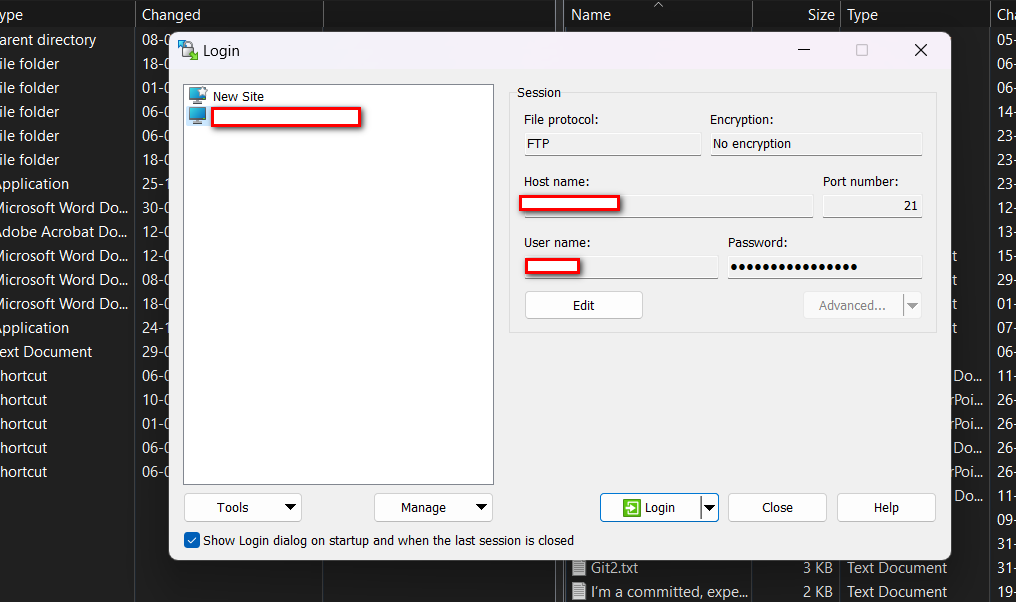Click the masked Password field

(823, 266)
